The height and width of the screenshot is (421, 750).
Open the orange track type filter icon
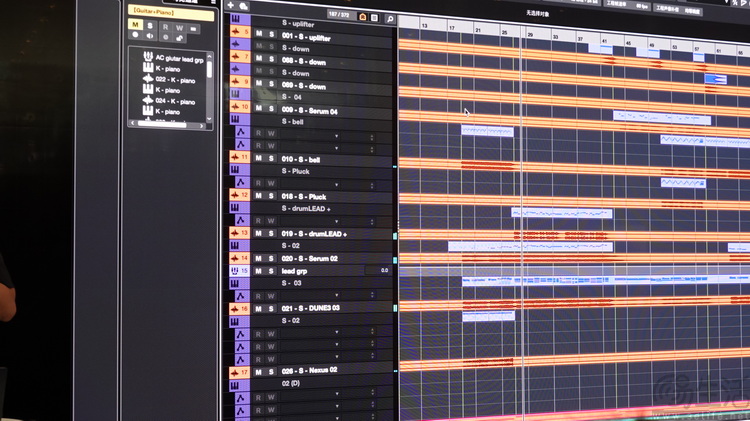point(363,17)
